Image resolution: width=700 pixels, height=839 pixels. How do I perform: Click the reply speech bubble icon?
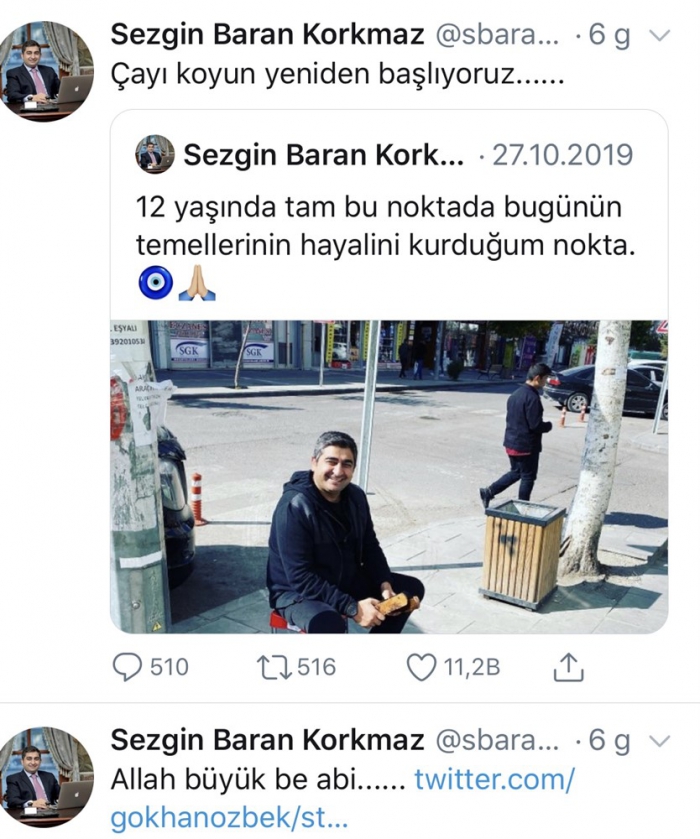pos(127,667)
